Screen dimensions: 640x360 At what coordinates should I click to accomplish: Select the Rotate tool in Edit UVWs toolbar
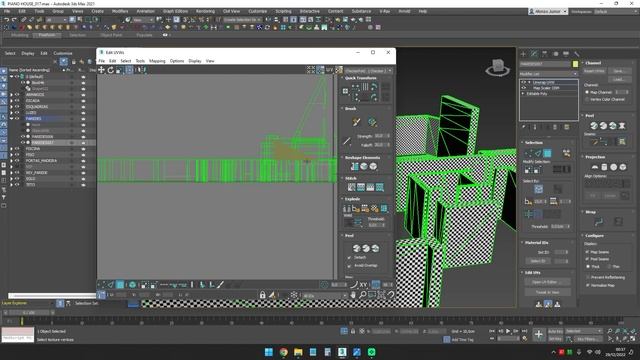click(110, 70)
